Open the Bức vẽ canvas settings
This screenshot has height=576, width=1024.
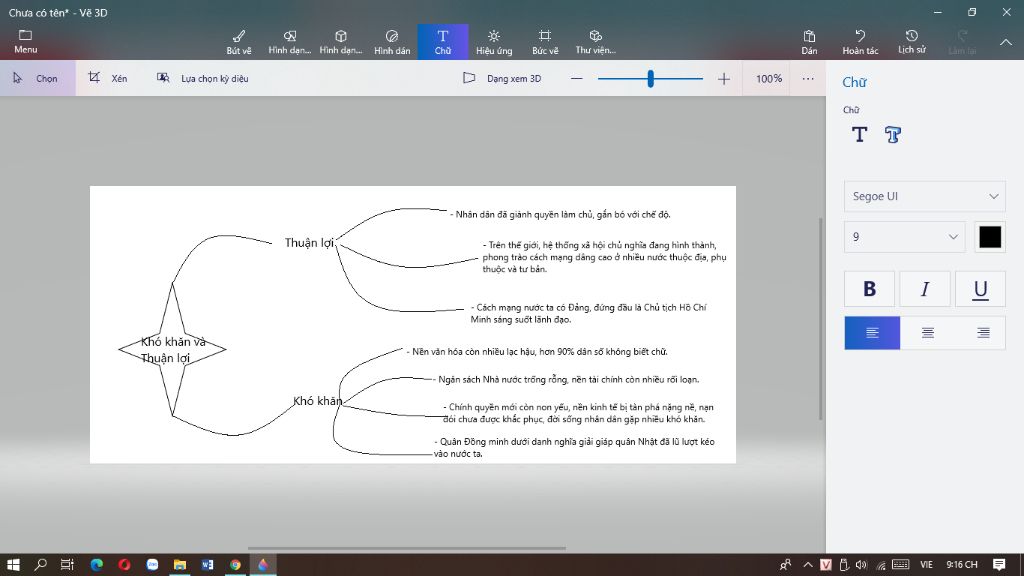545,41
